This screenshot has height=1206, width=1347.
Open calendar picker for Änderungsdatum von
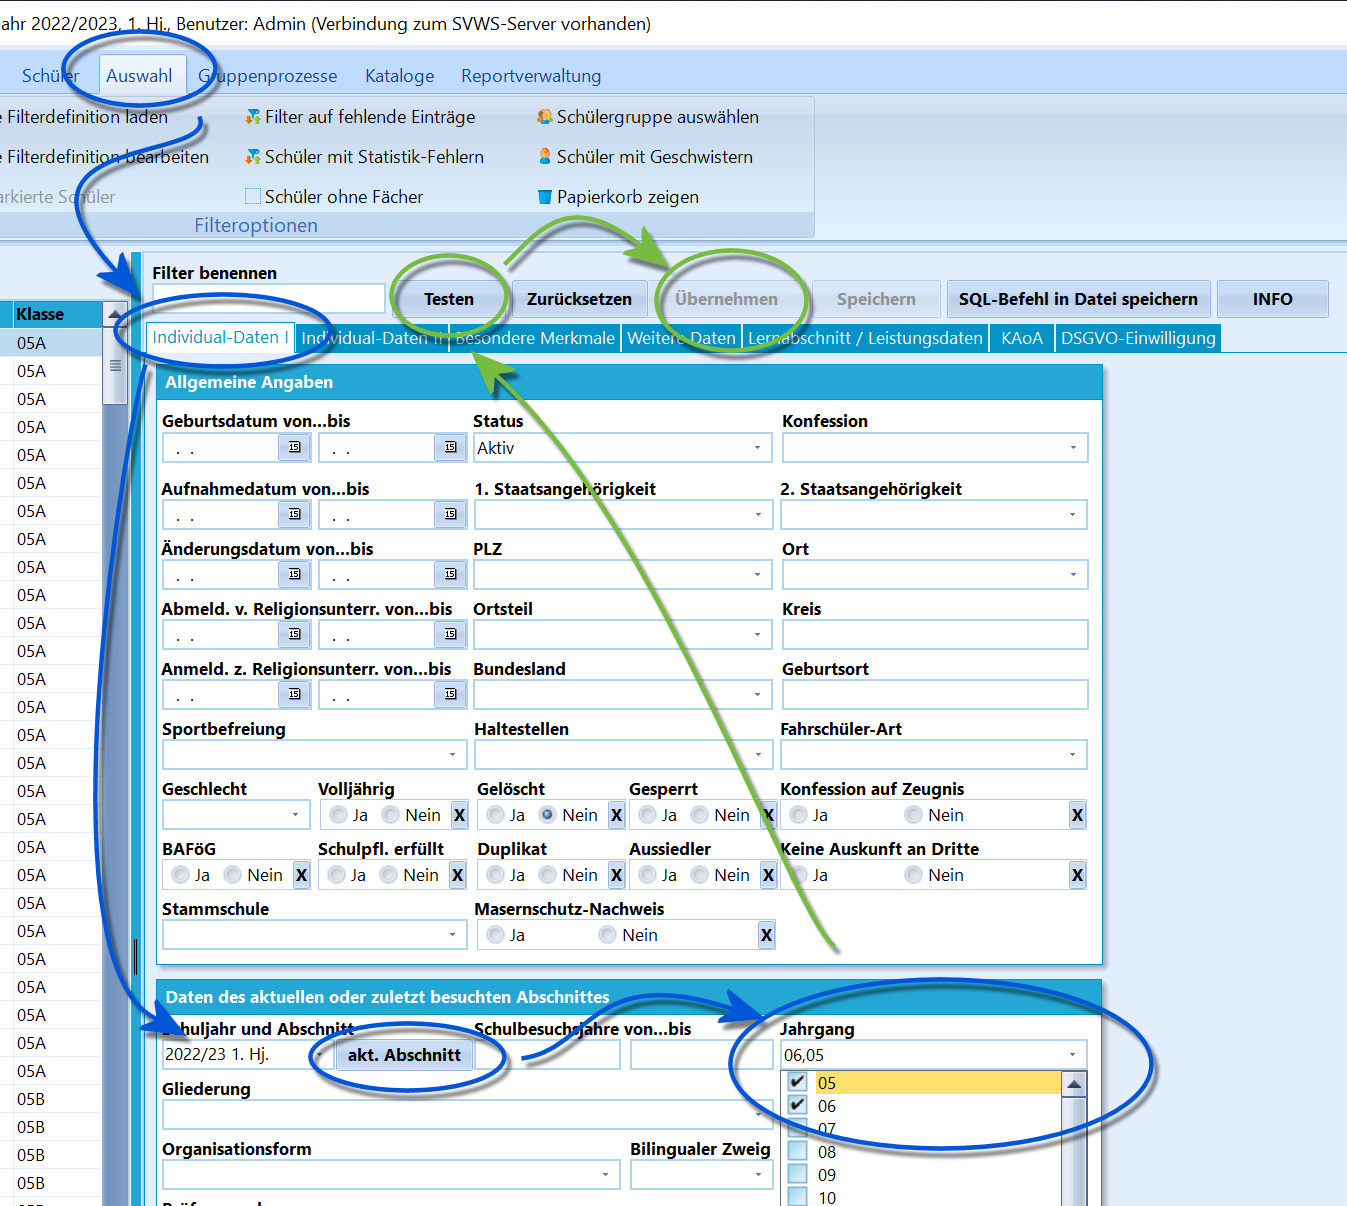(x=294, y=574)
